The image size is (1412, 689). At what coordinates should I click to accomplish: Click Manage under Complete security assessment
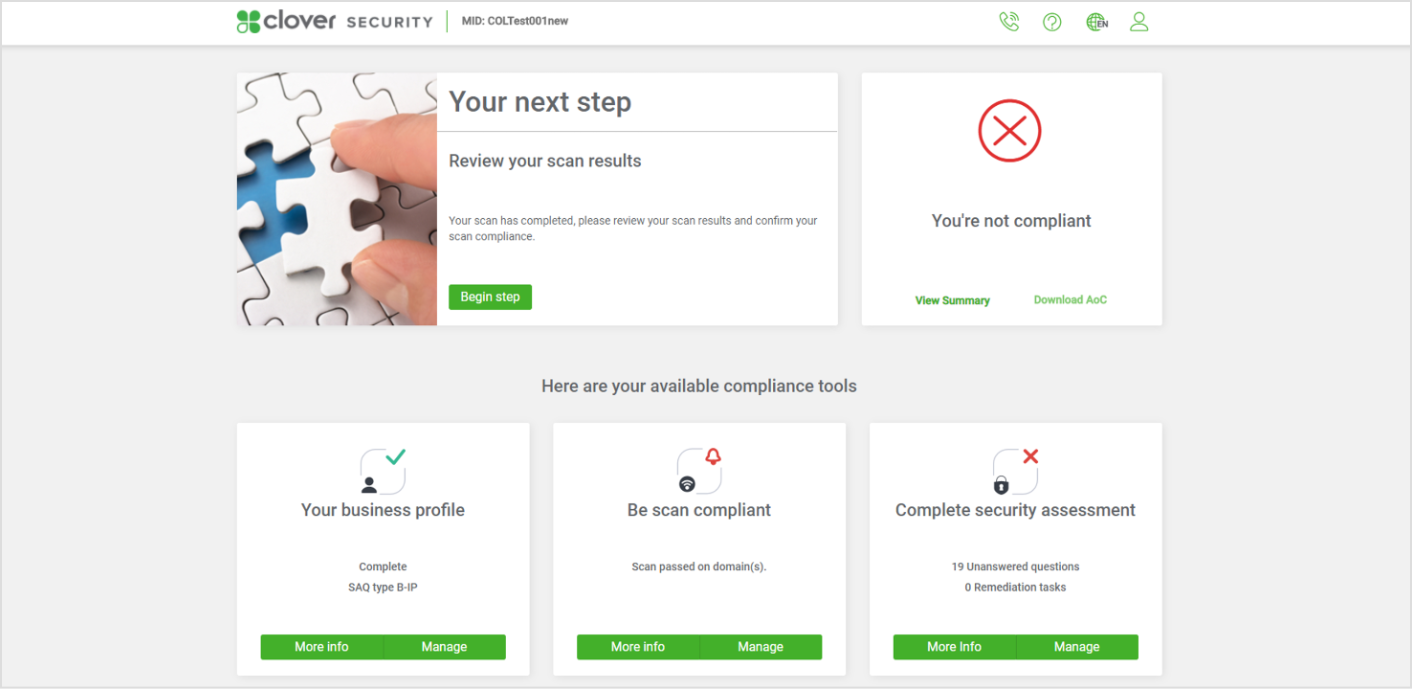[x=1077, y=647]
